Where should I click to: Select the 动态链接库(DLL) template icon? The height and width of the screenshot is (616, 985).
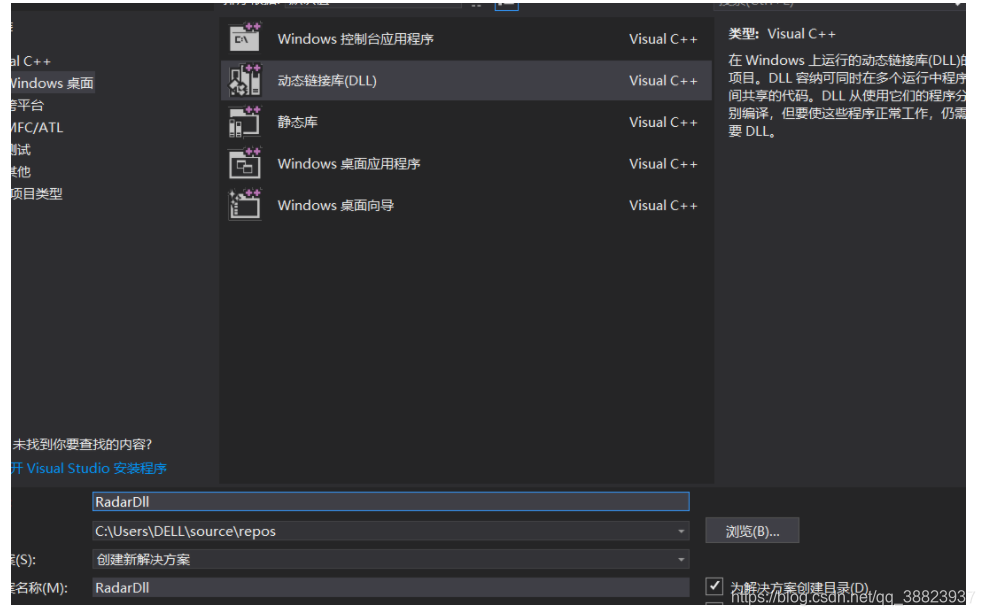(x=244, y=80)
